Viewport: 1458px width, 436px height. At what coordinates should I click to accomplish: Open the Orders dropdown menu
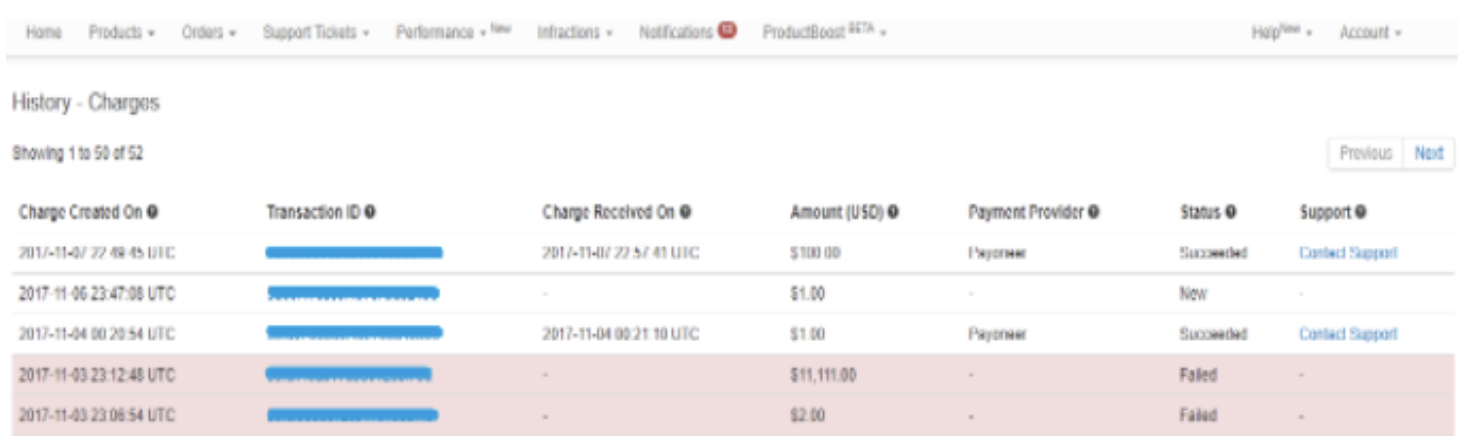pos(208,33)
